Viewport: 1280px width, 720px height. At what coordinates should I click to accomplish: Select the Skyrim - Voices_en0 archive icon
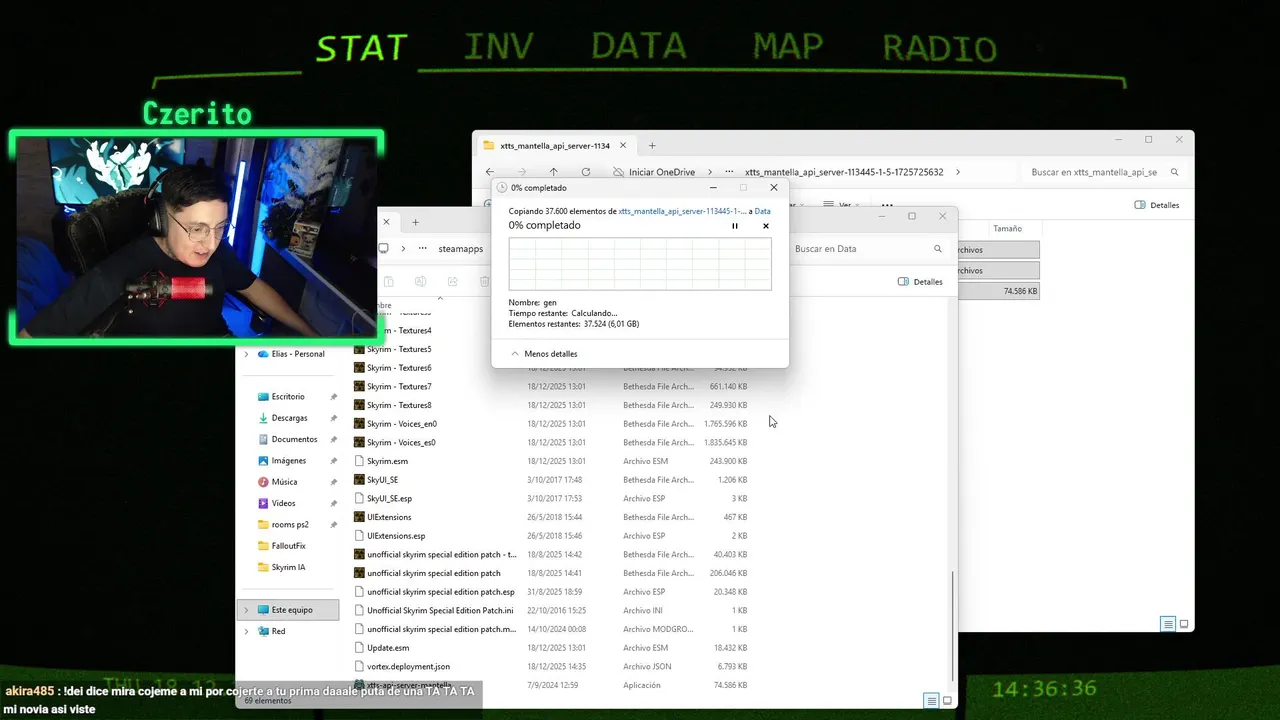pyautogui.click(x=359, y=424)
